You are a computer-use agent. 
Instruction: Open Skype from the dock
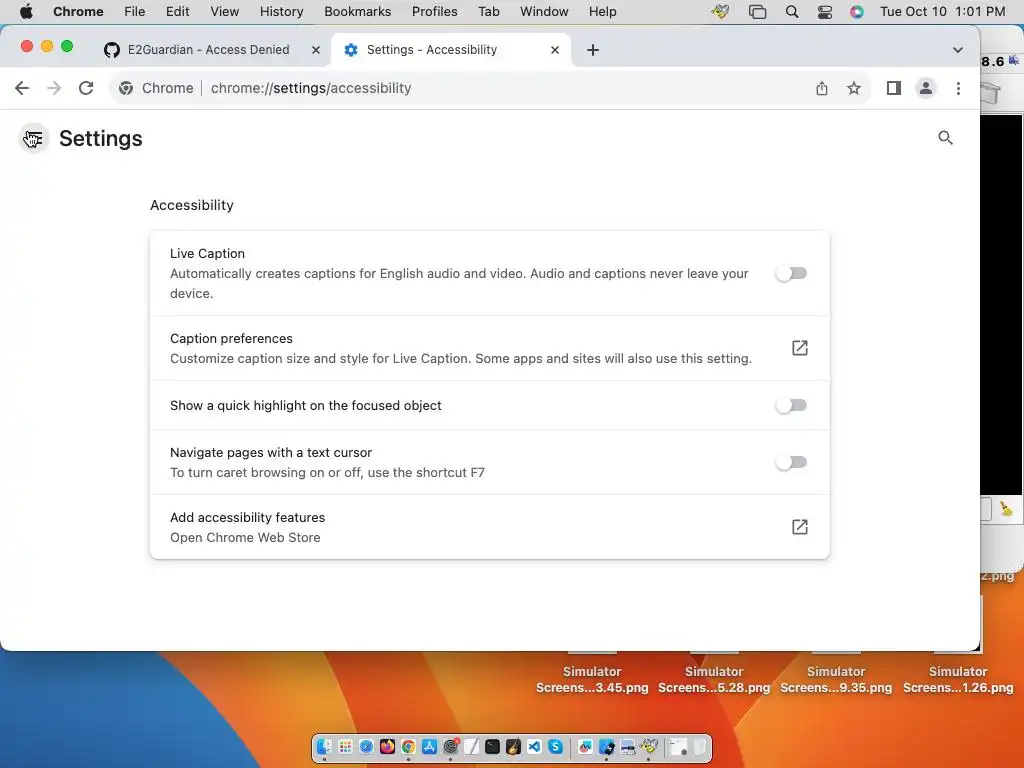click(x=555, y=747)
